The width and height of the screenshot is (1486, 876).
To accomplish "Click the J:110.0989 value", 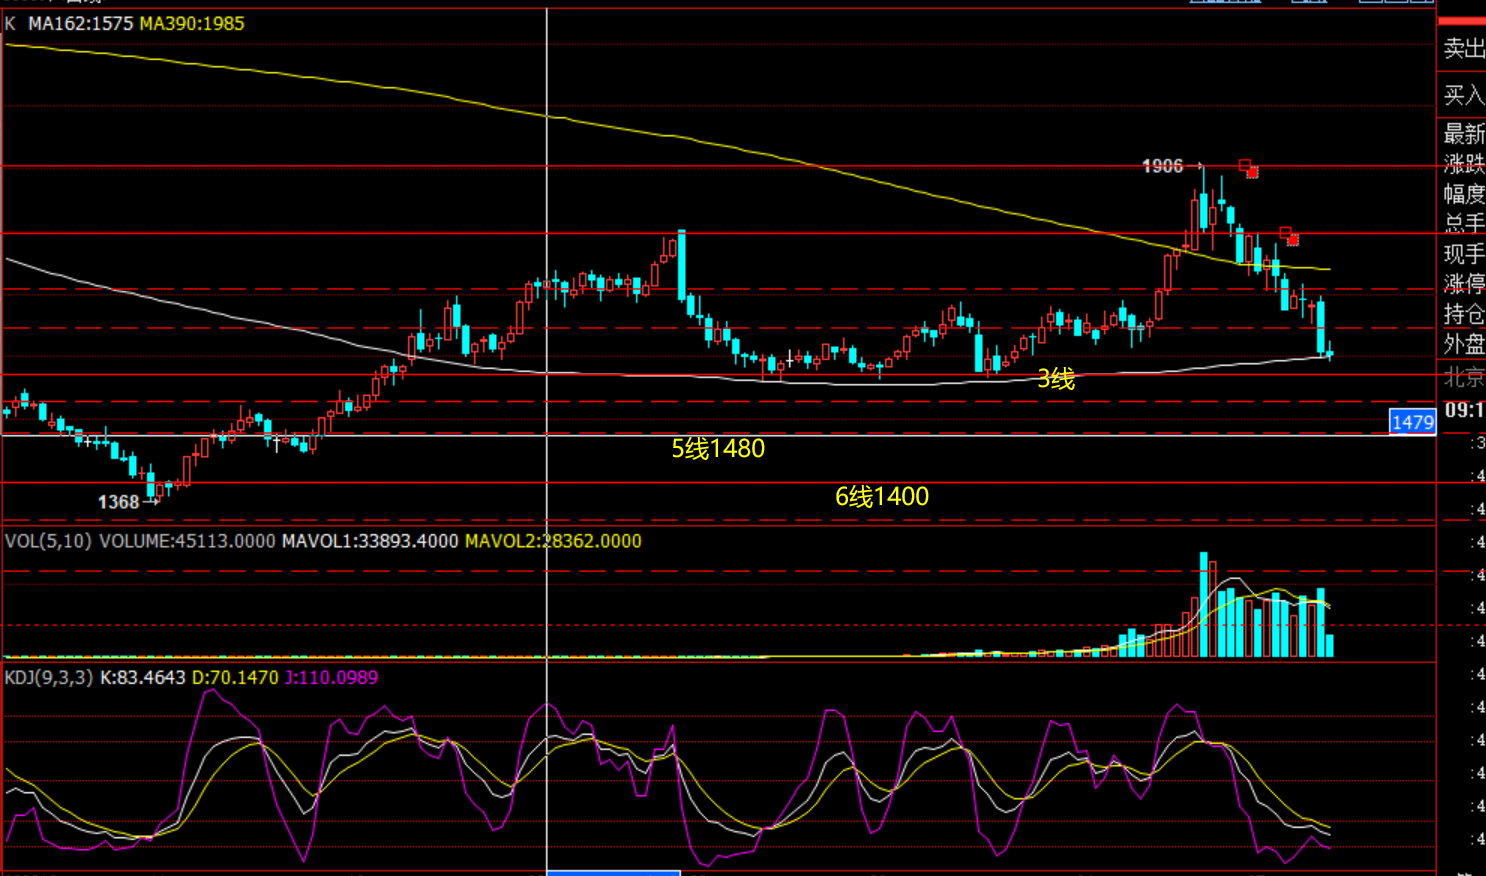I will (x=332, y=678).
